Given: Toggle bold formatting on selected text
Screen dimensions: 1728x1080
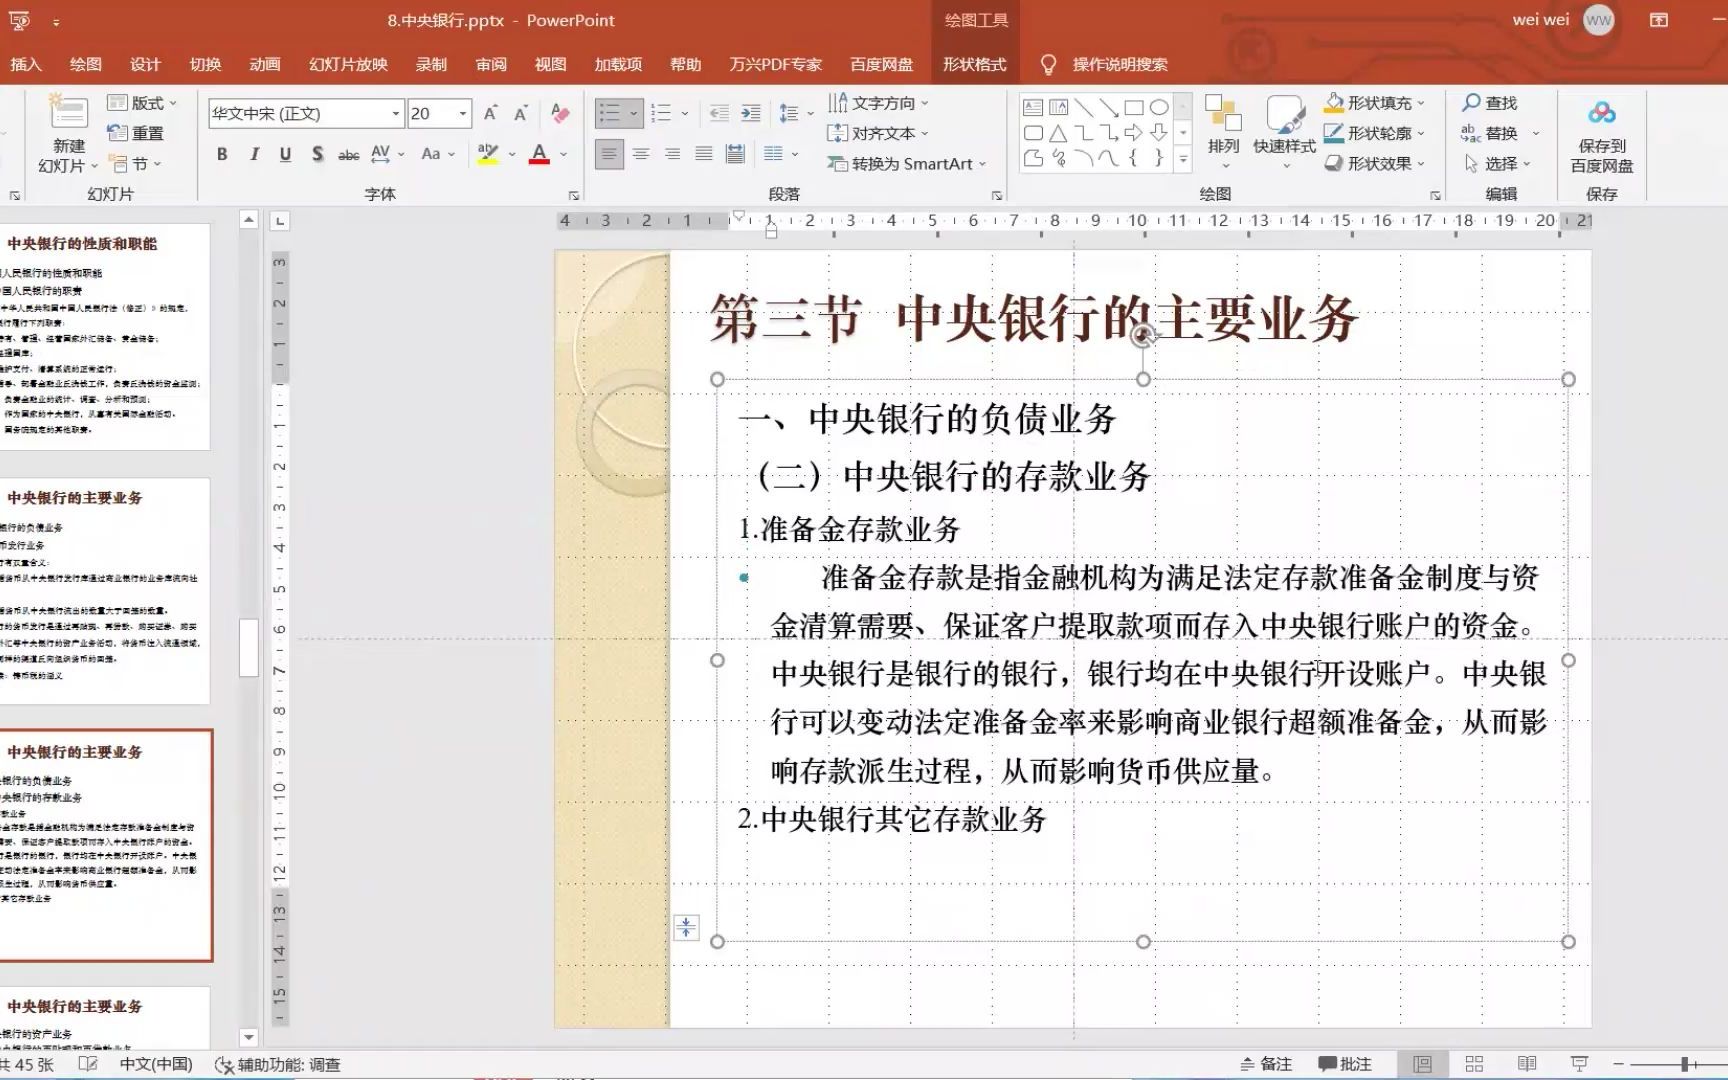Looking at the screenshot, I should [220, 154].
